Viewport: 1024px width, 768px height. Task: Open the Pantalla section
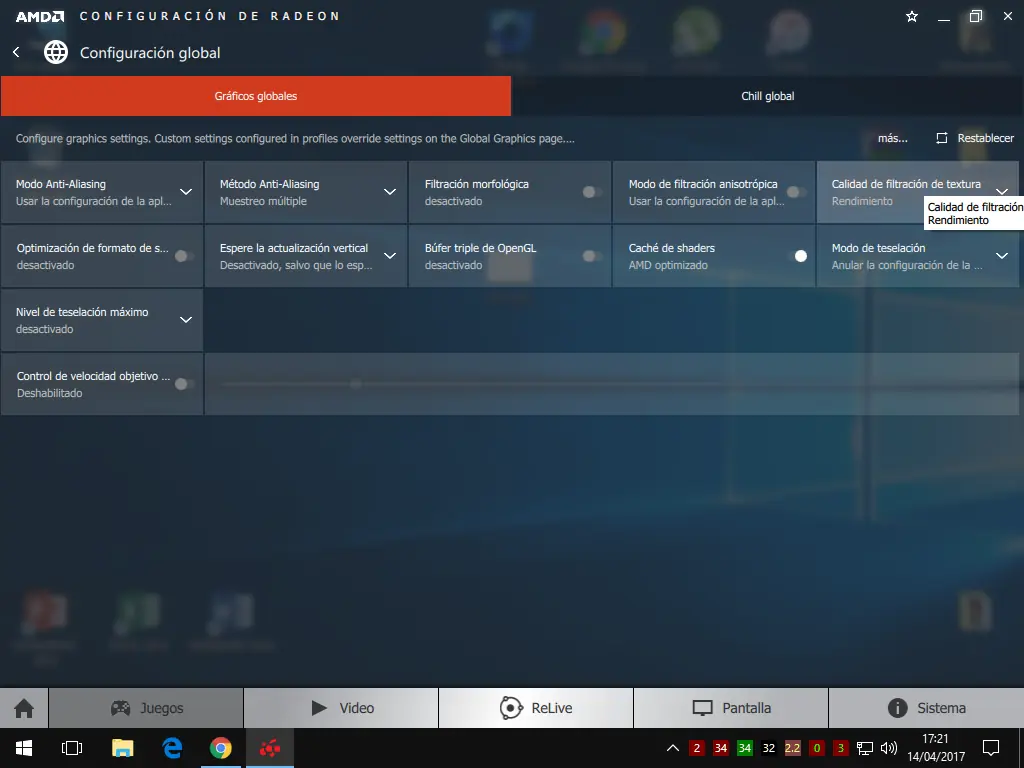pyautogui.click(x=731, y=708)
